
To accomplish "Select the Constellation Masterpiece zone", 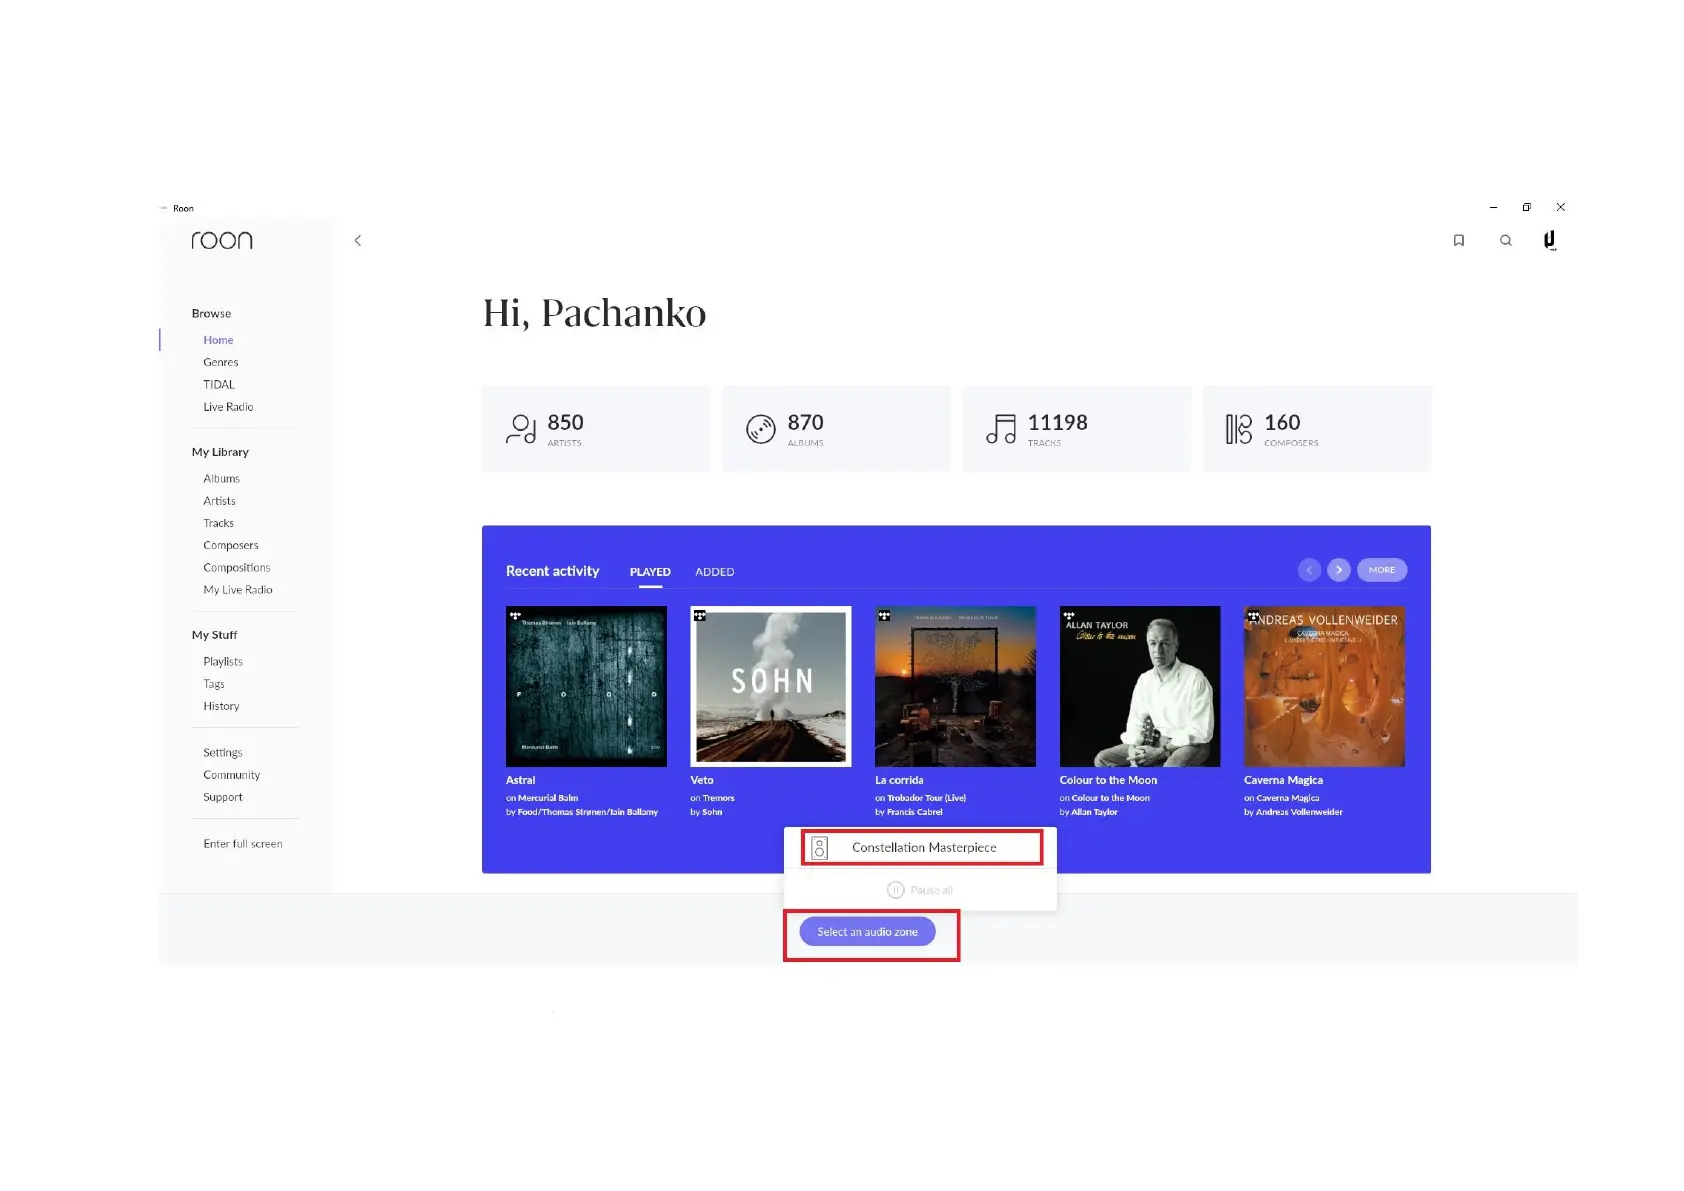I will pyautogui.click(x=922, y=848).
